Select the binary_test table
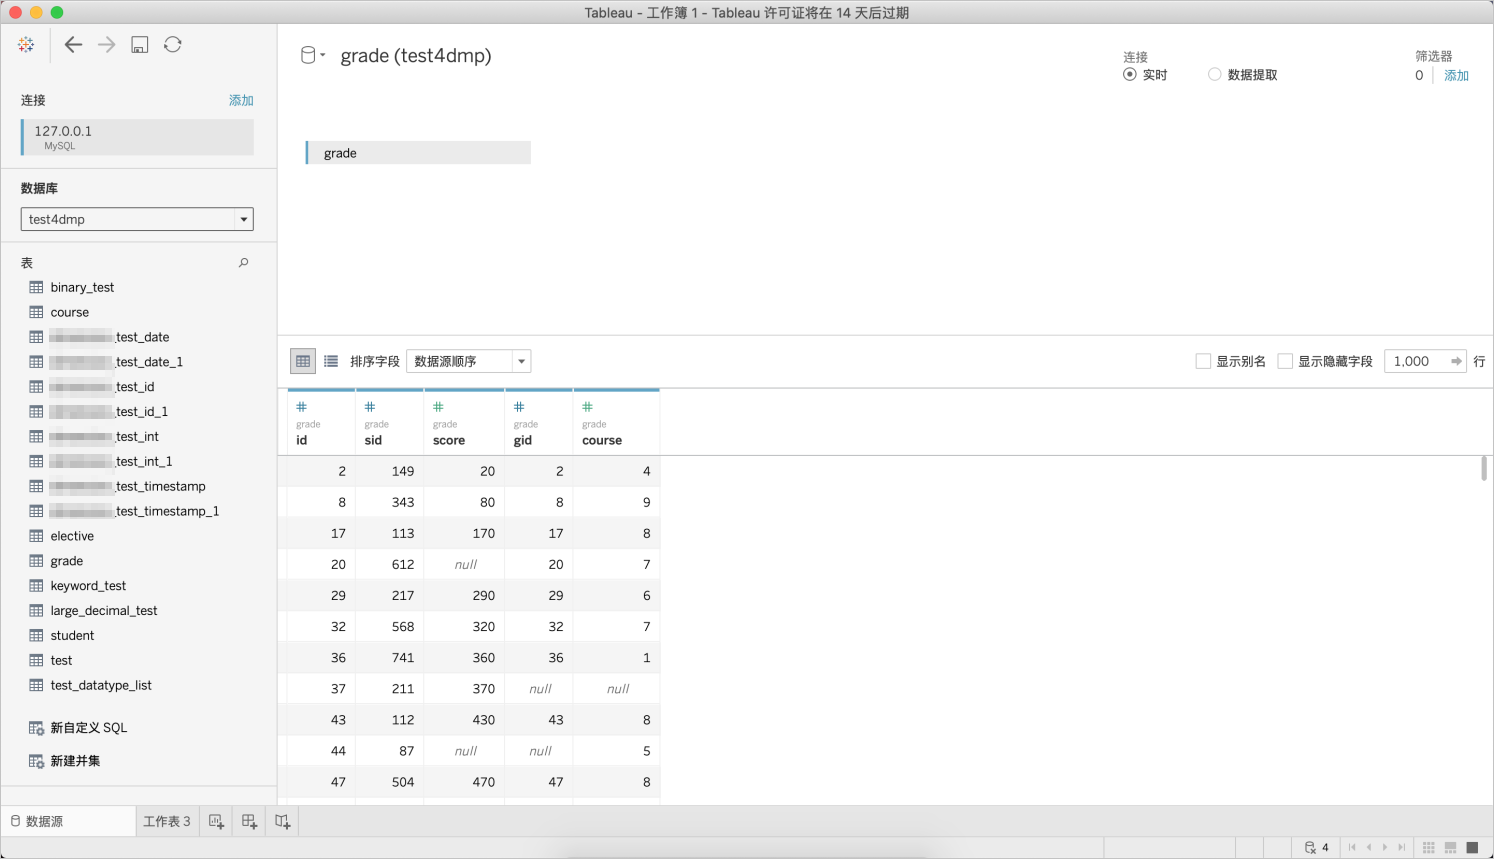The height and width of the screenshot is (859, 1494). 82,287
